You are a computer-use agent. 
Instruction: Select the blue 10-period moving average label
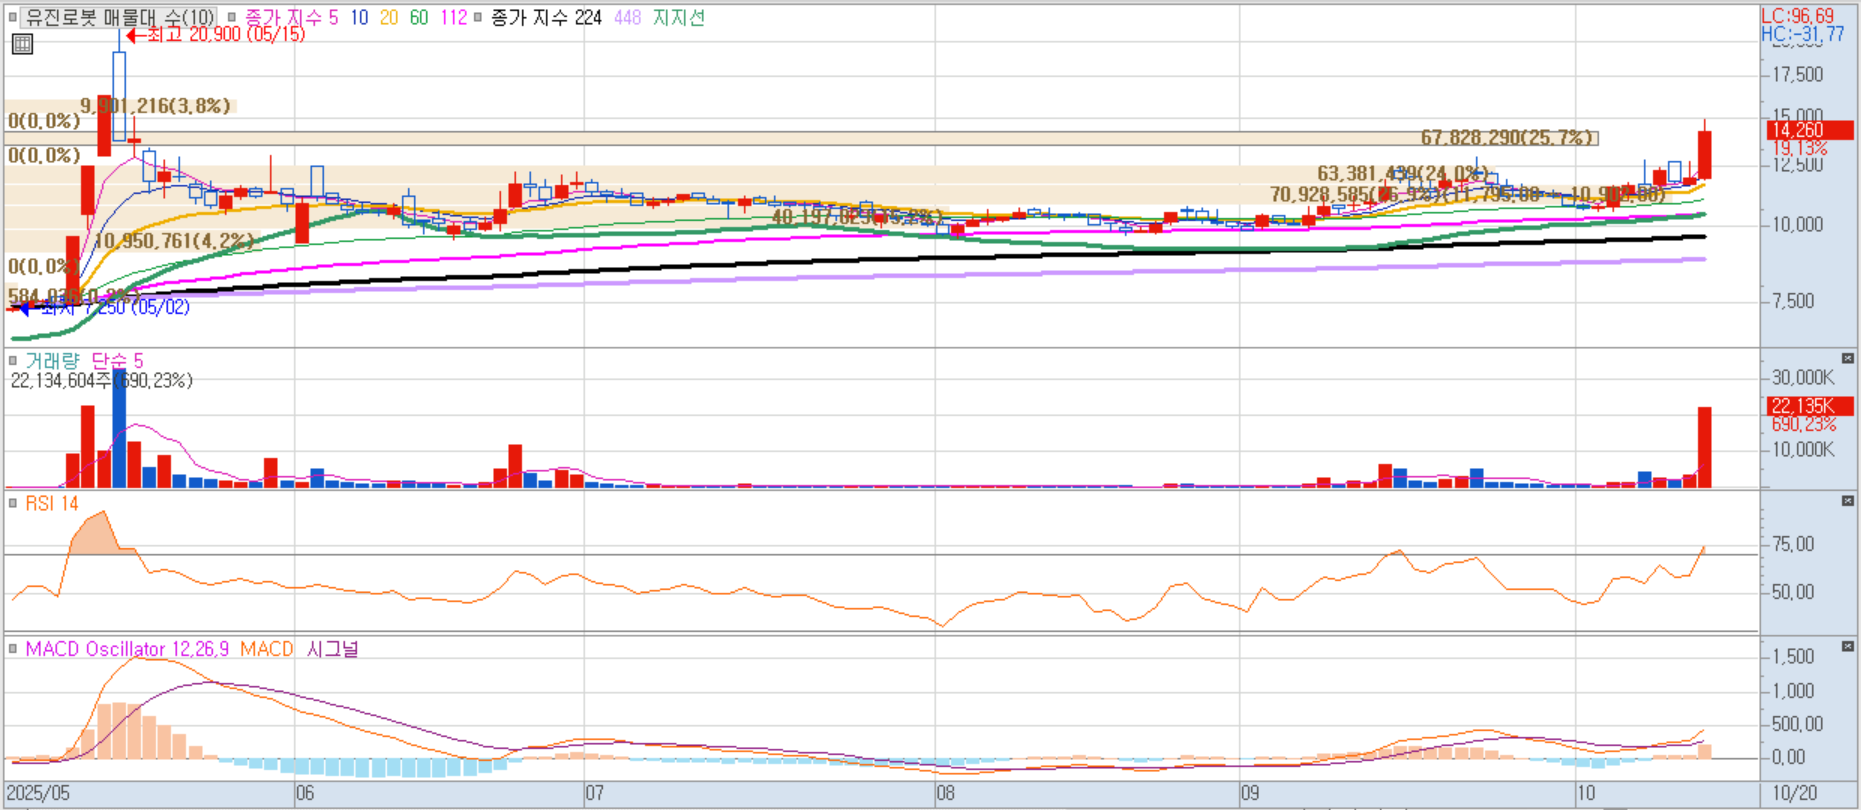click(359, 17)
